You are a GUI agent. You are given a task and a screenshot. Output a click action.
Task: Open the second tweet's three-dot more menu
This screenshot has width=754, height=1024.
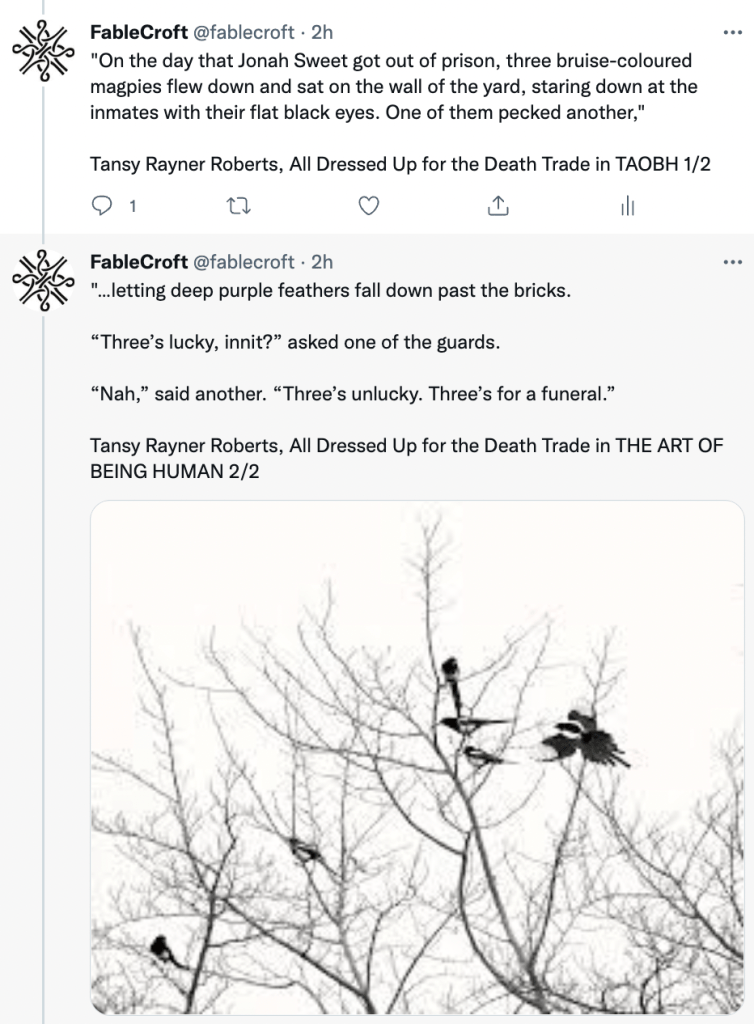[x=732, y=262]
